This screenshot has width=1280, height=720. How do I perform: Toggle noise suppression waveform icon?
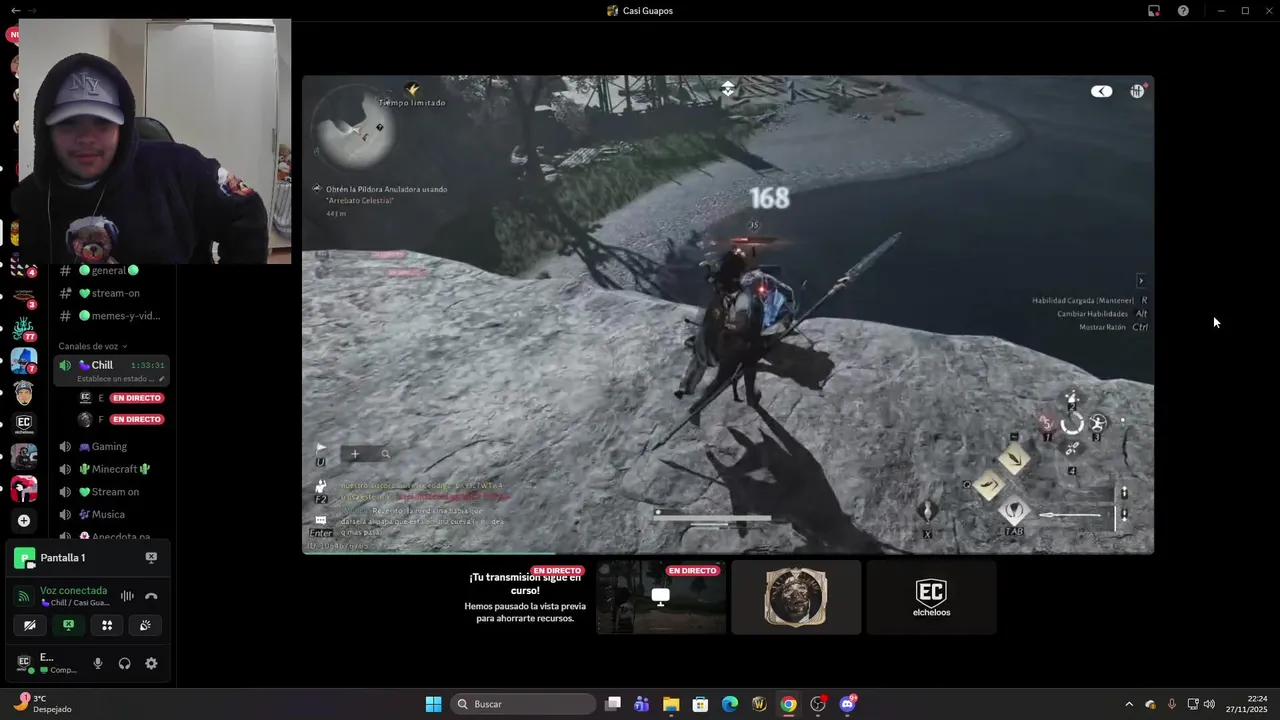click(x=127, y=596)
